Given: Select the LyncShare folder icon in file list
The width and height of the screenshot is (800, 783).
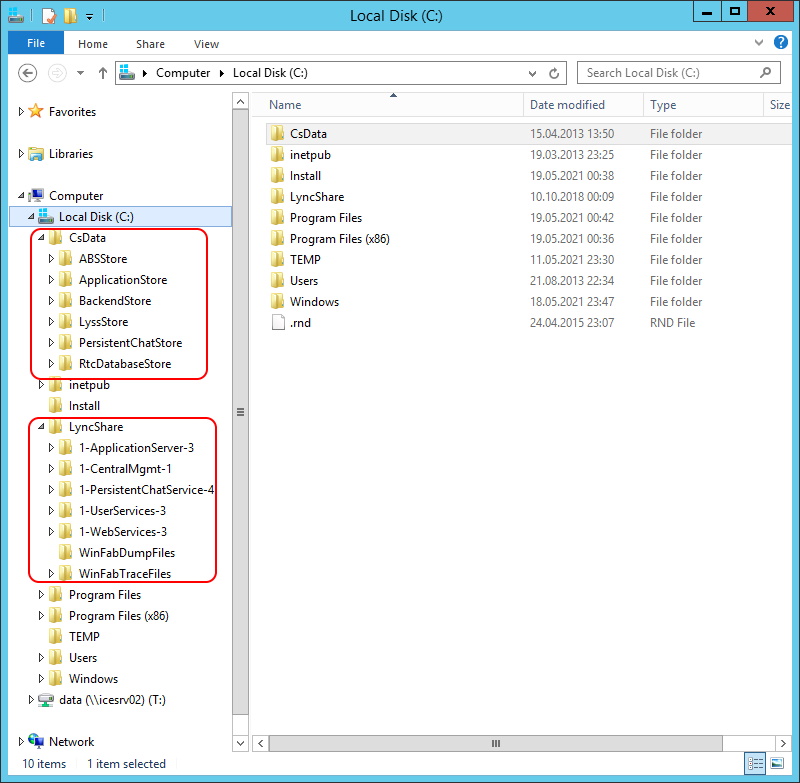Looking at the screenshot, I should (277, 196).
